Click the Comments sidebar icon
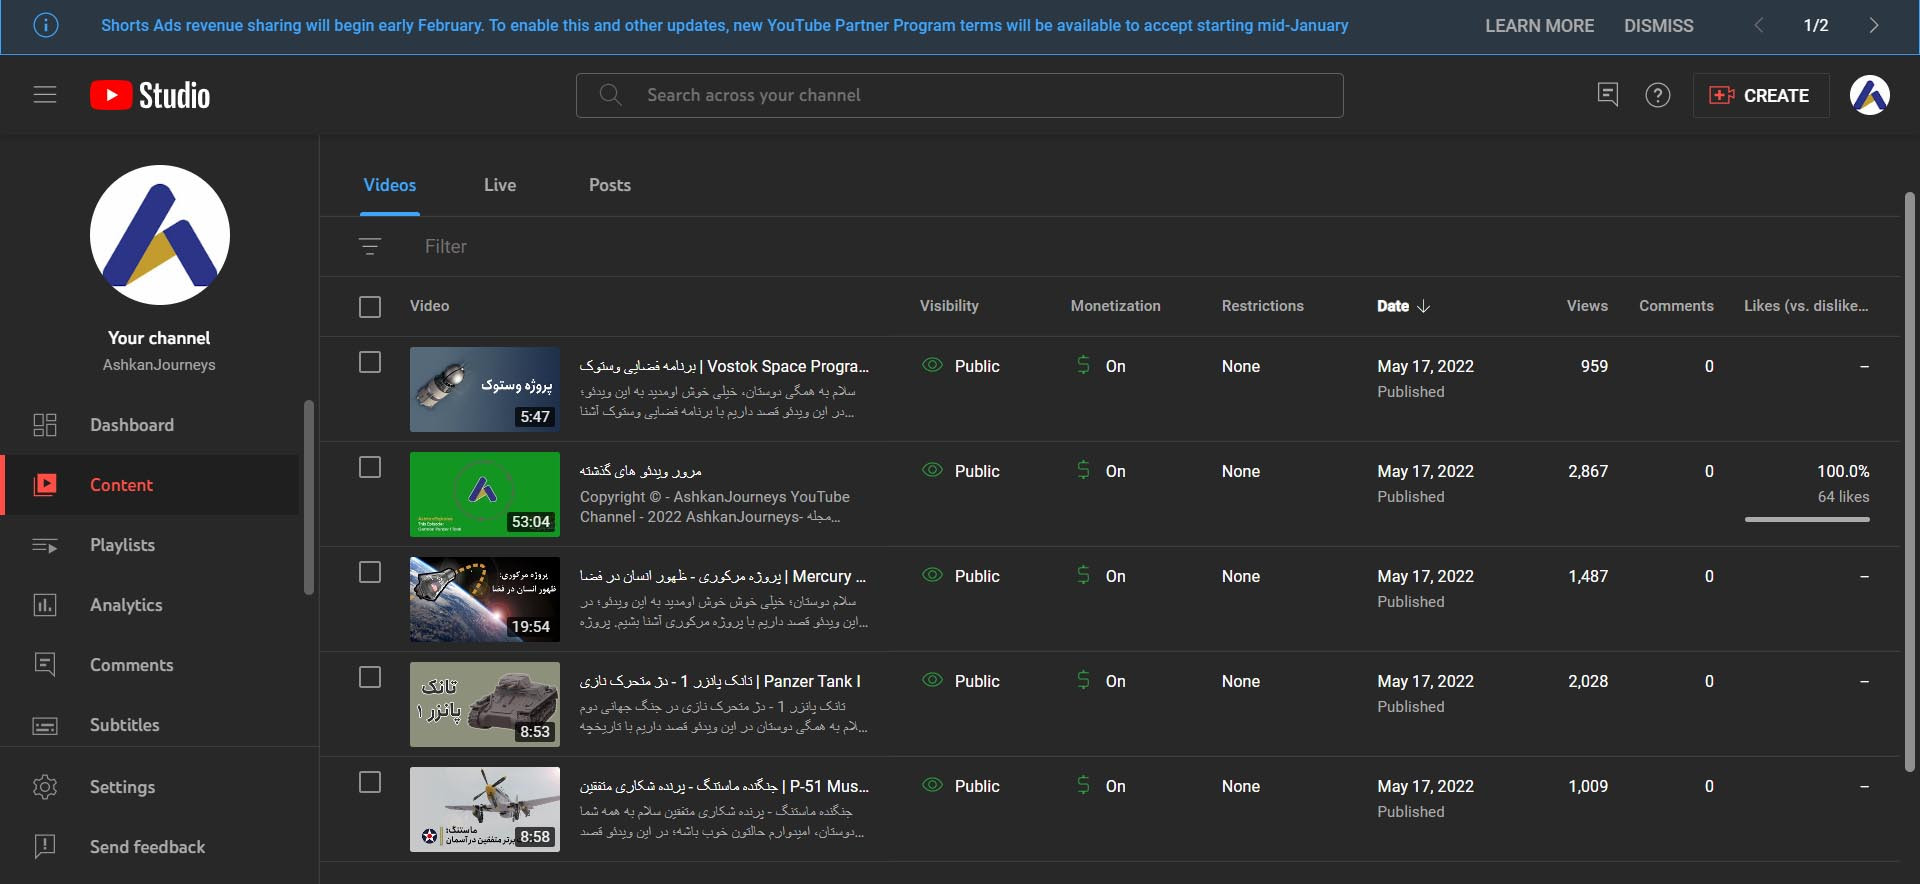Image resolution: width=1920 pixels, height=884 pixels. click(x=45, y=665)
